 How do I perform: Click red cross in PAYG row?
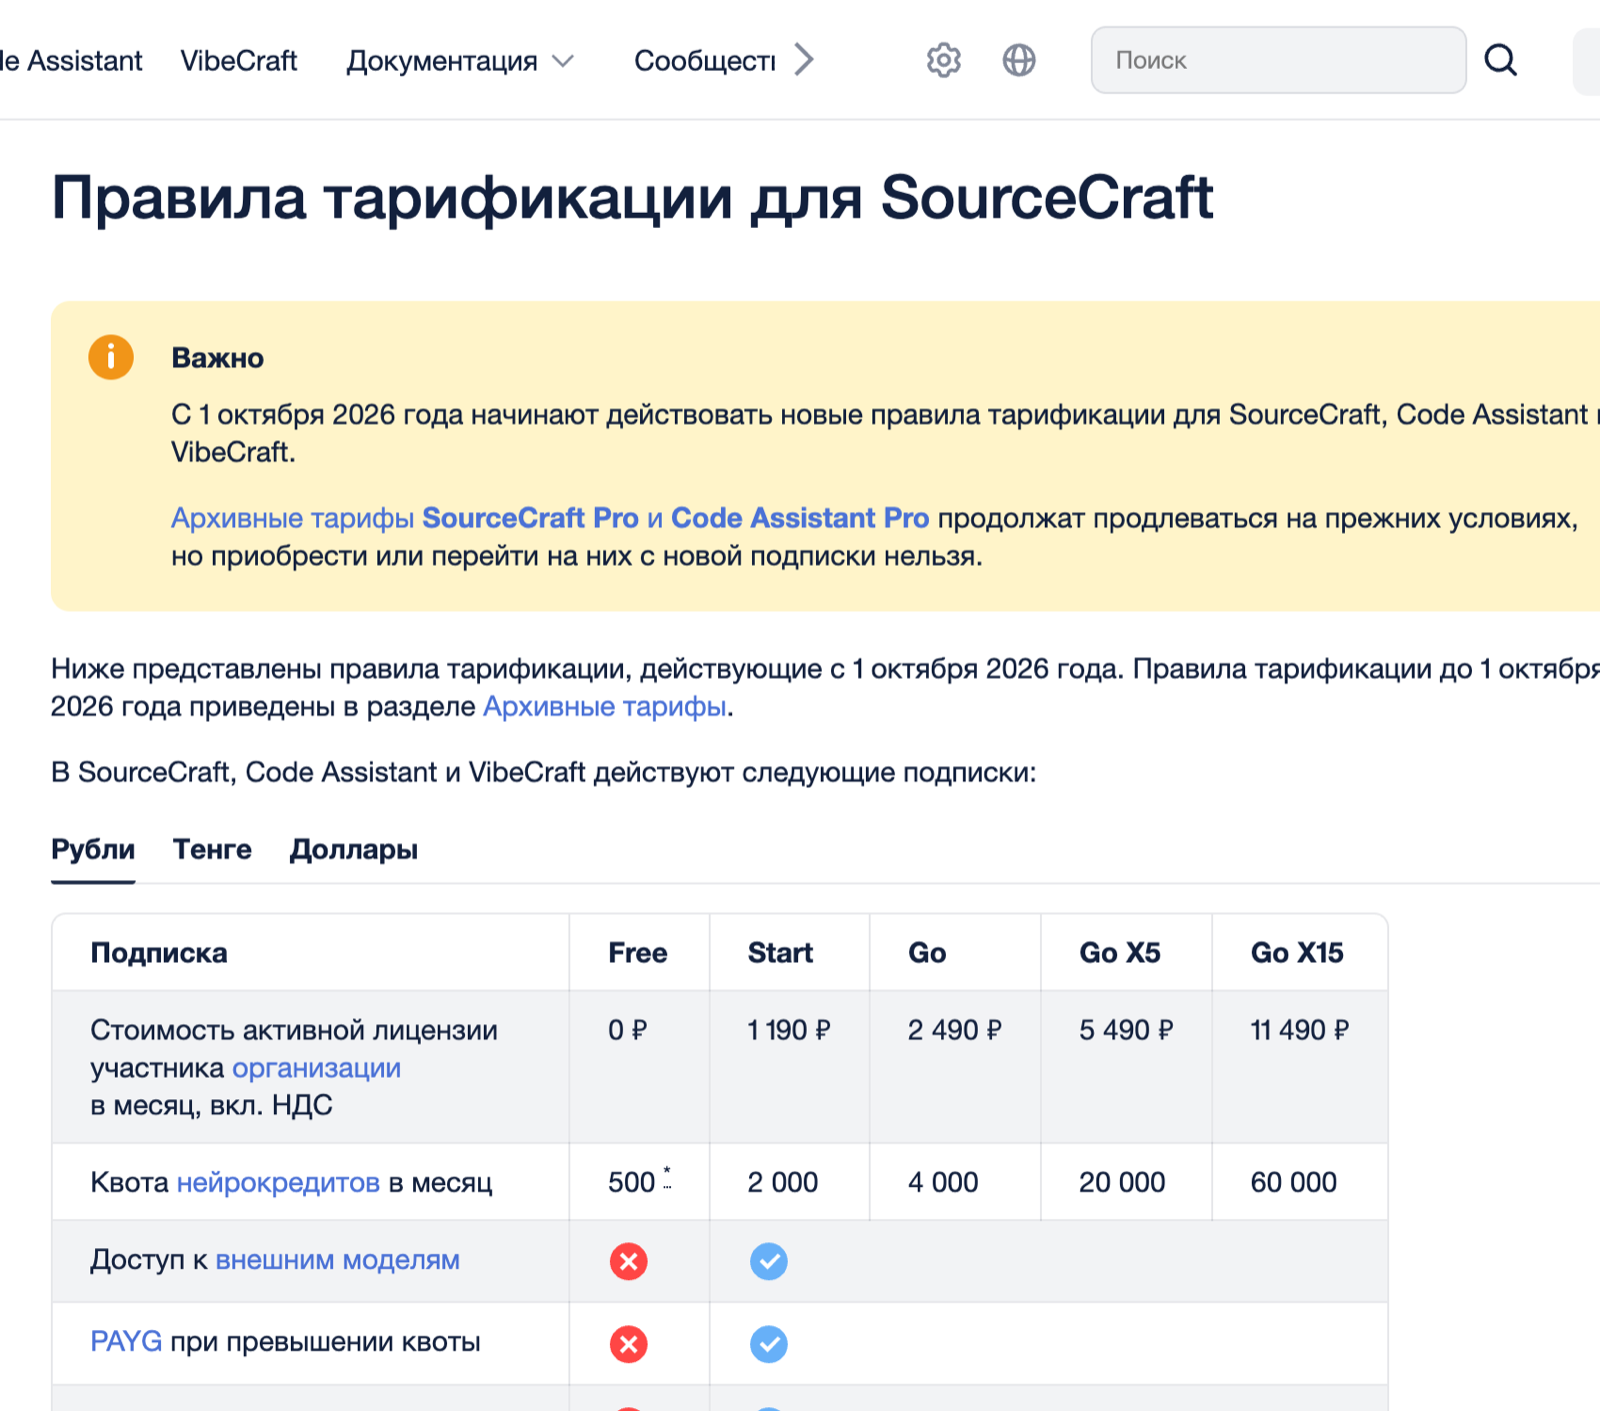click(x=629, y=1344)
